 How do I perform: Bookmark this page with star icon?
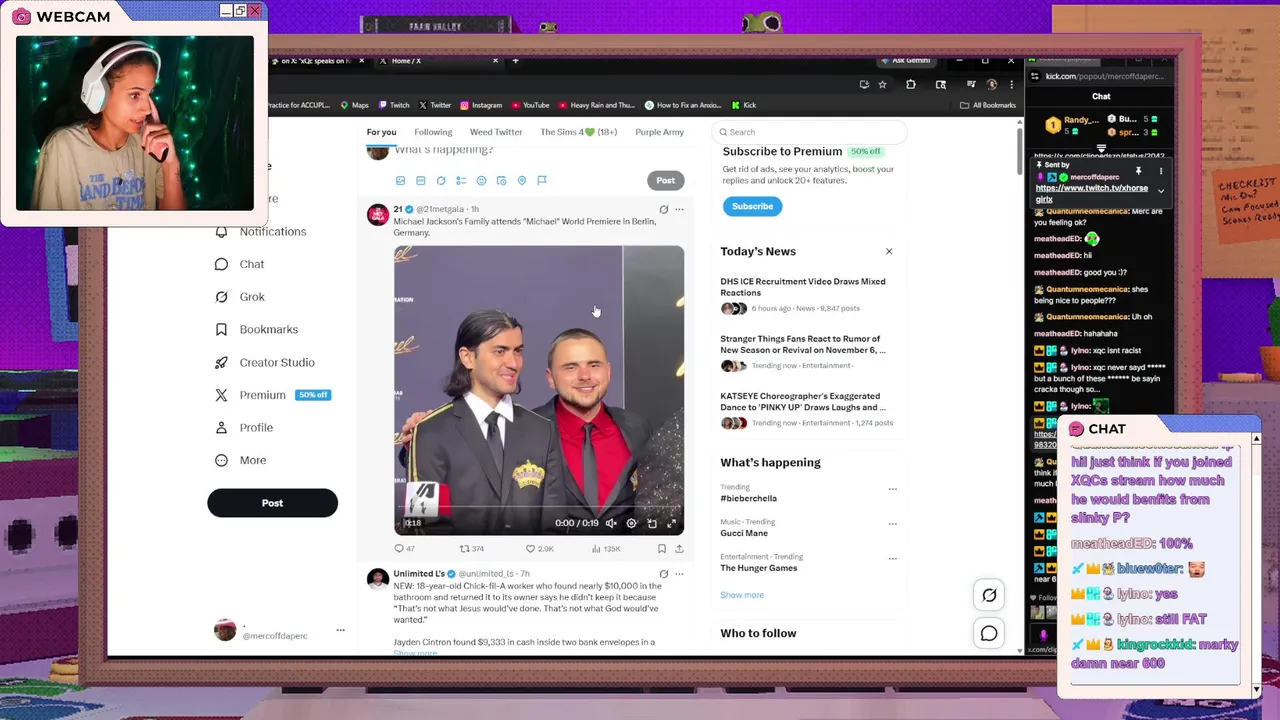click(x=882, y=85)
